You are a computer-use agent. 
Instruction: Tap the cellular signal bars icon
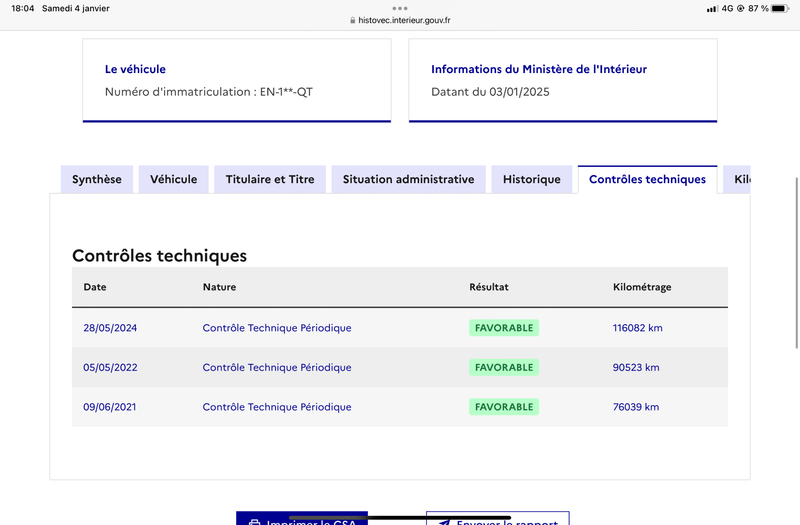pyautogui.click(x=712, y=9)
